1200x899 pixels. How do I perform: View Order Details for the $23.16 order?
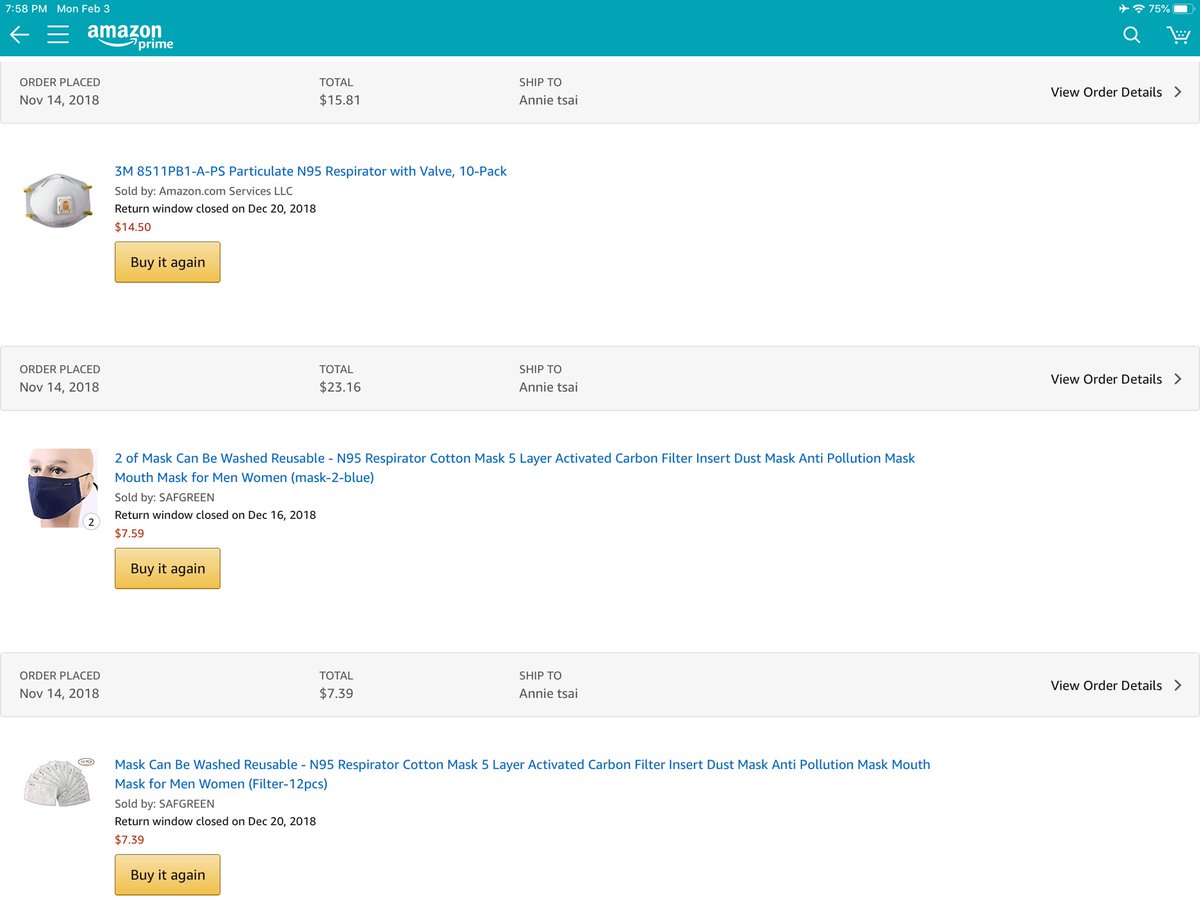tap(1106, 379)
